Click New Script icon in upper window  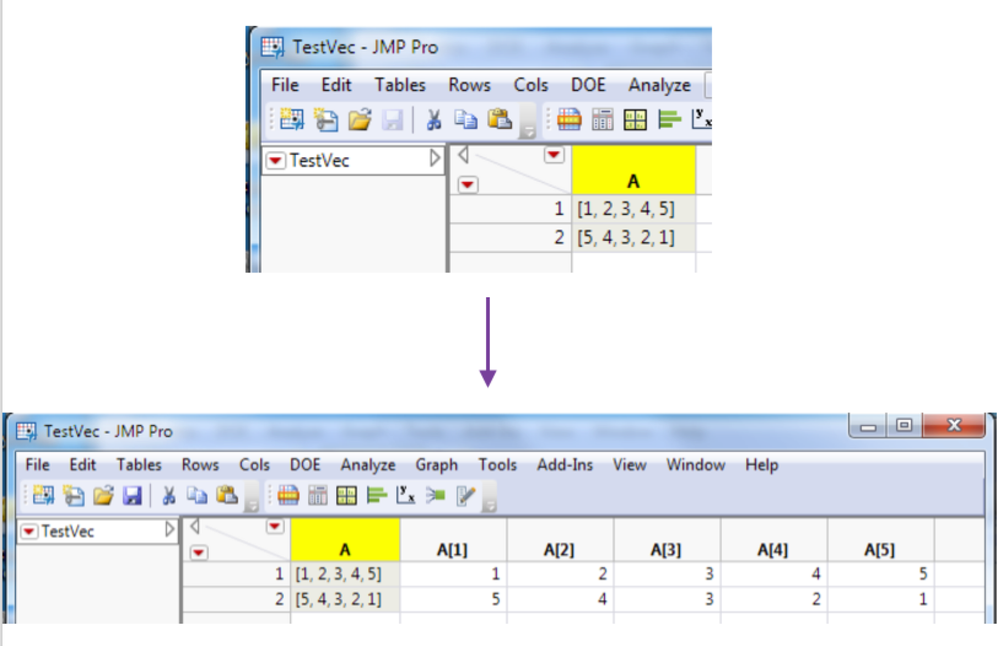point(326,119)
